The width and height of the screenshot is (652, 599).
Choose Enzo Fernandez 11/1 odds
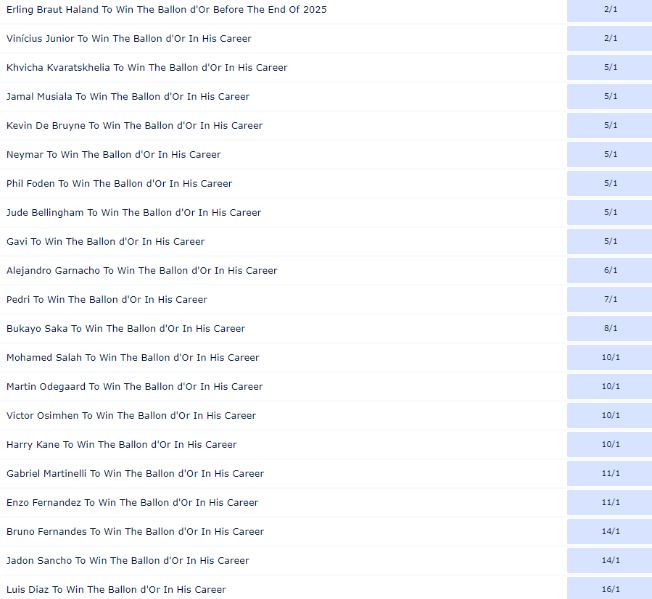coord(610,502)
